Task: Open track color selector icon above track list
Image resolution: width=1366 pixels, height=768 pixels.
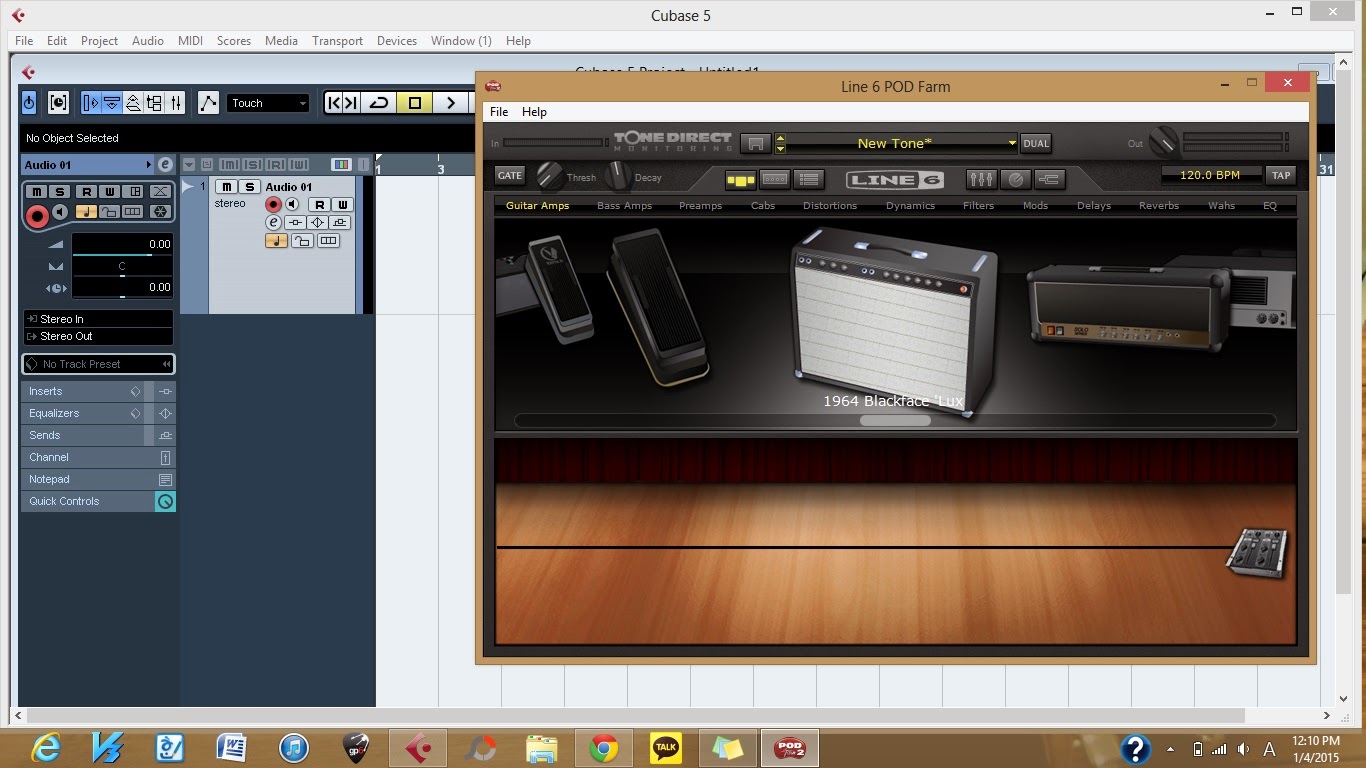Action: click(341, 165)
